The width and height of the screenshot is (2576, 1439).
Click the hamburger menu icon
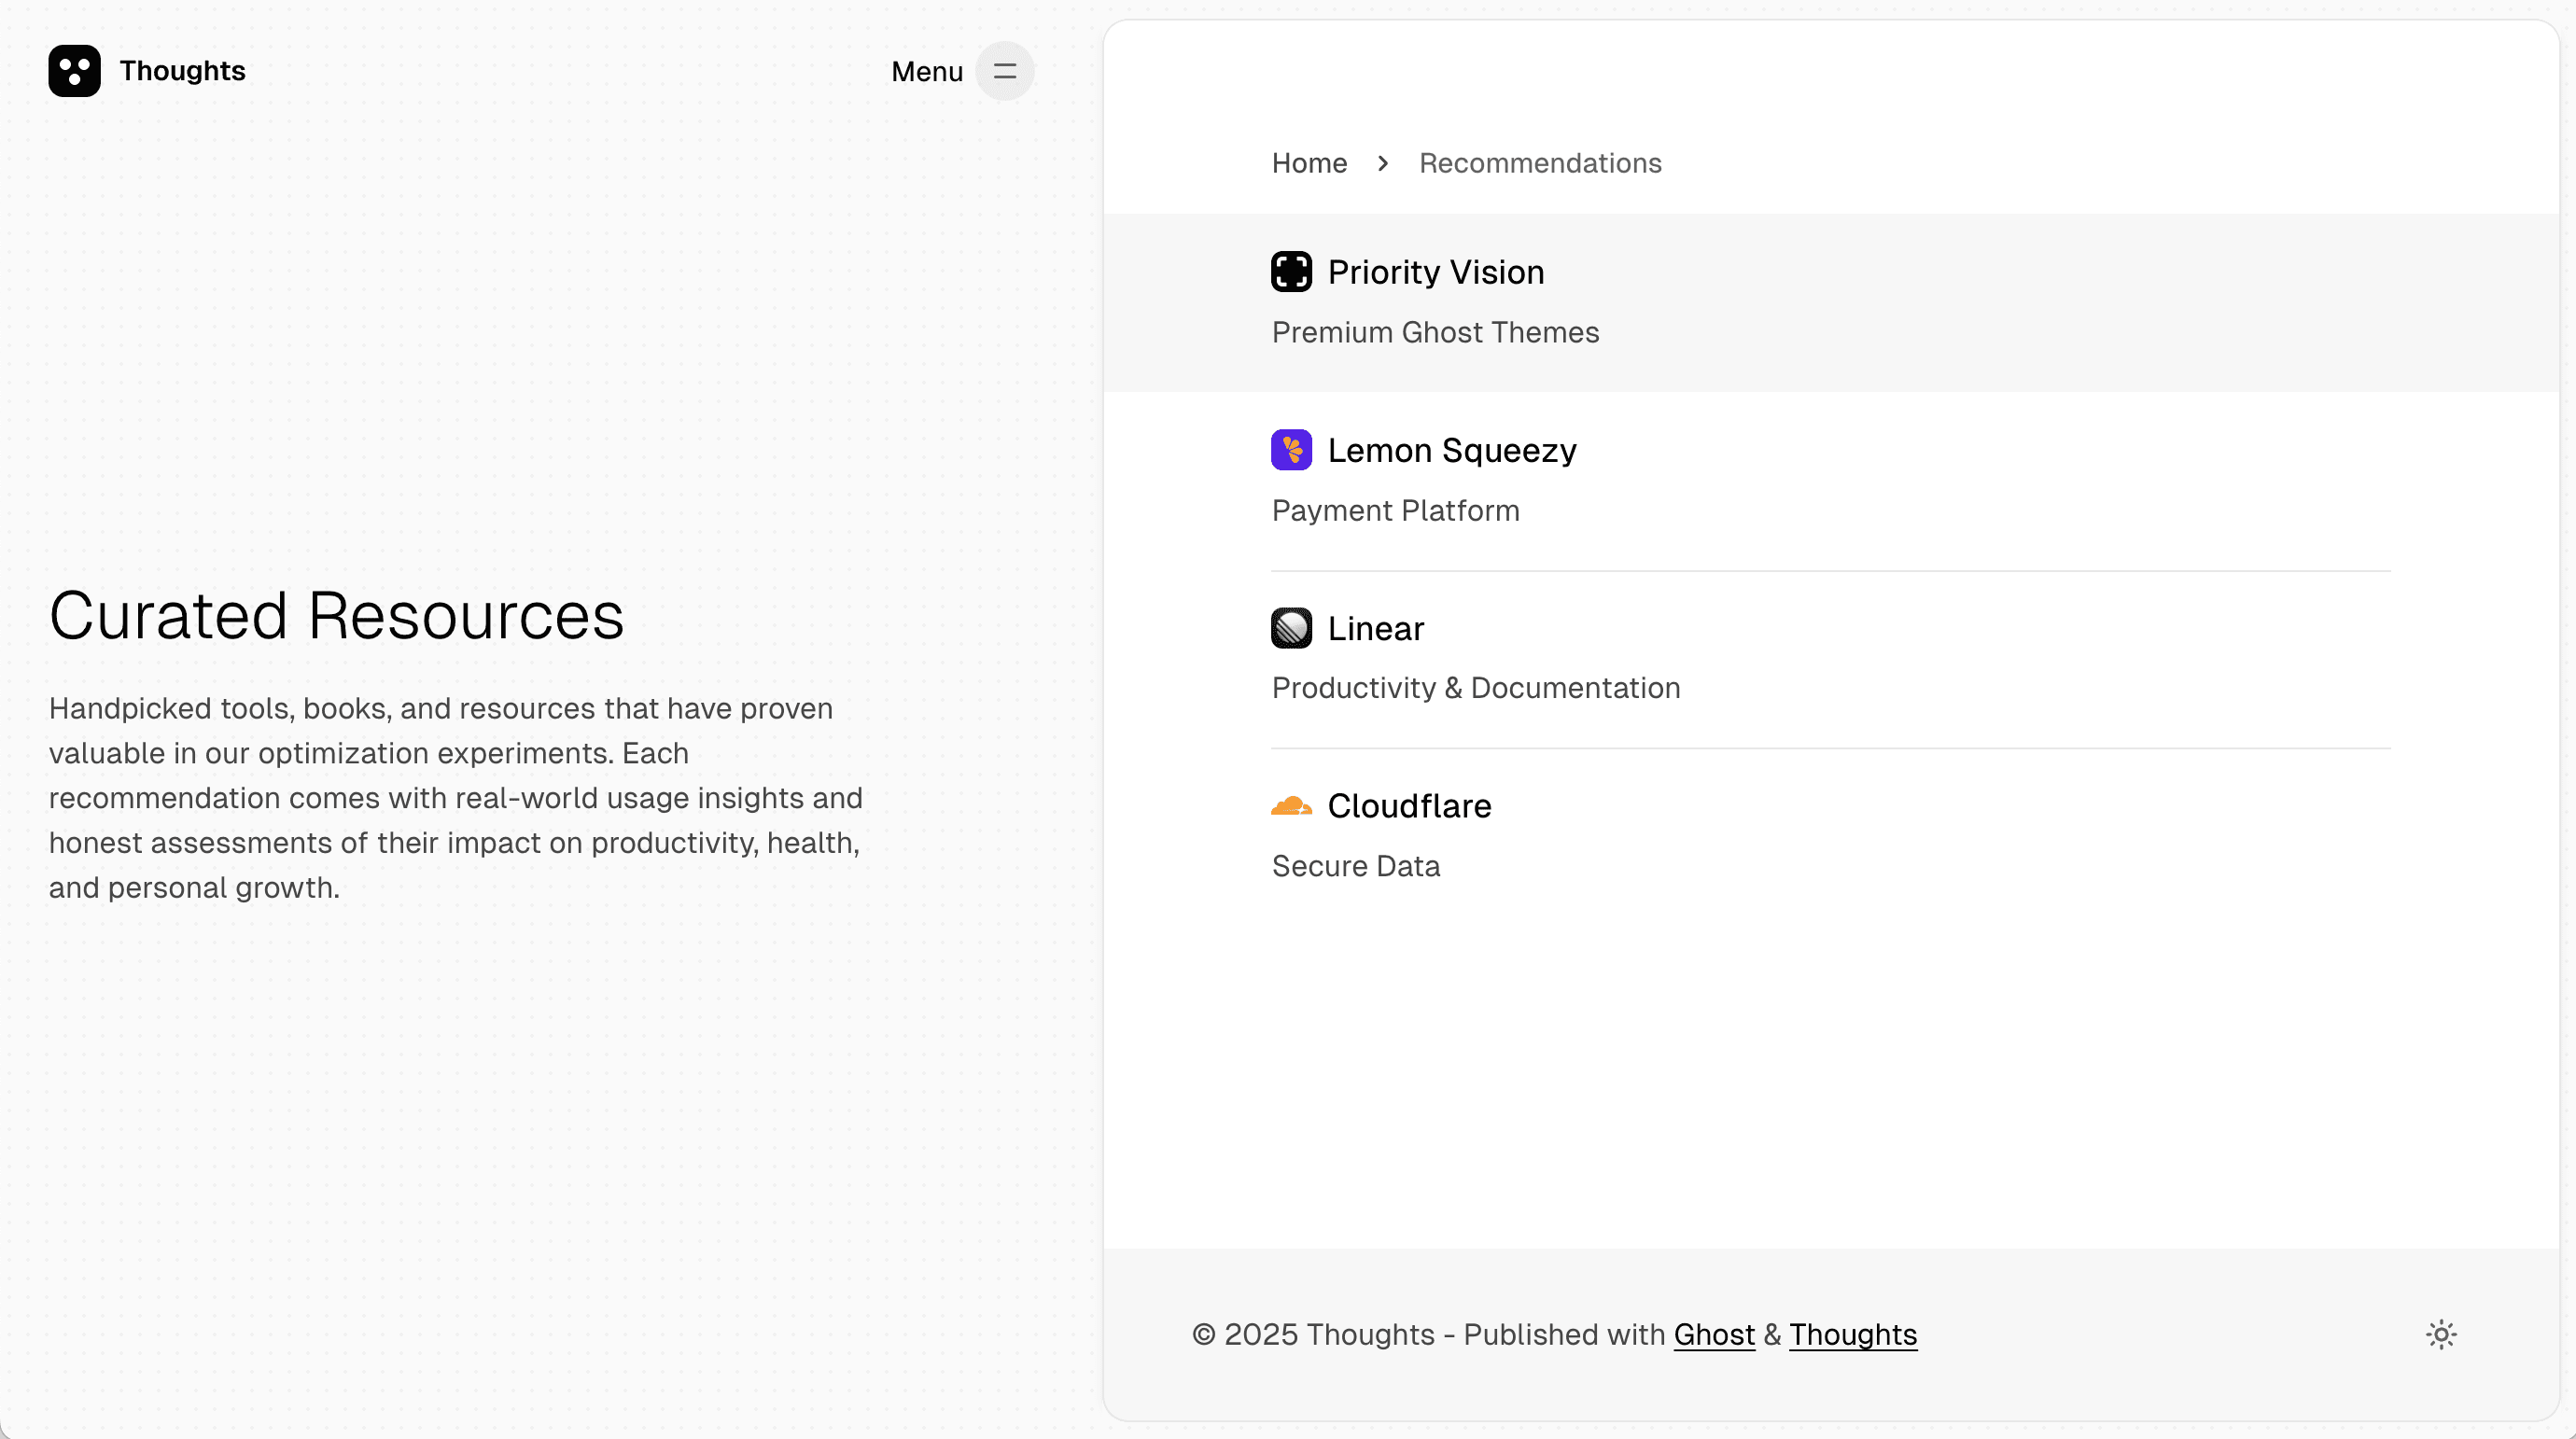point(1004,71)
